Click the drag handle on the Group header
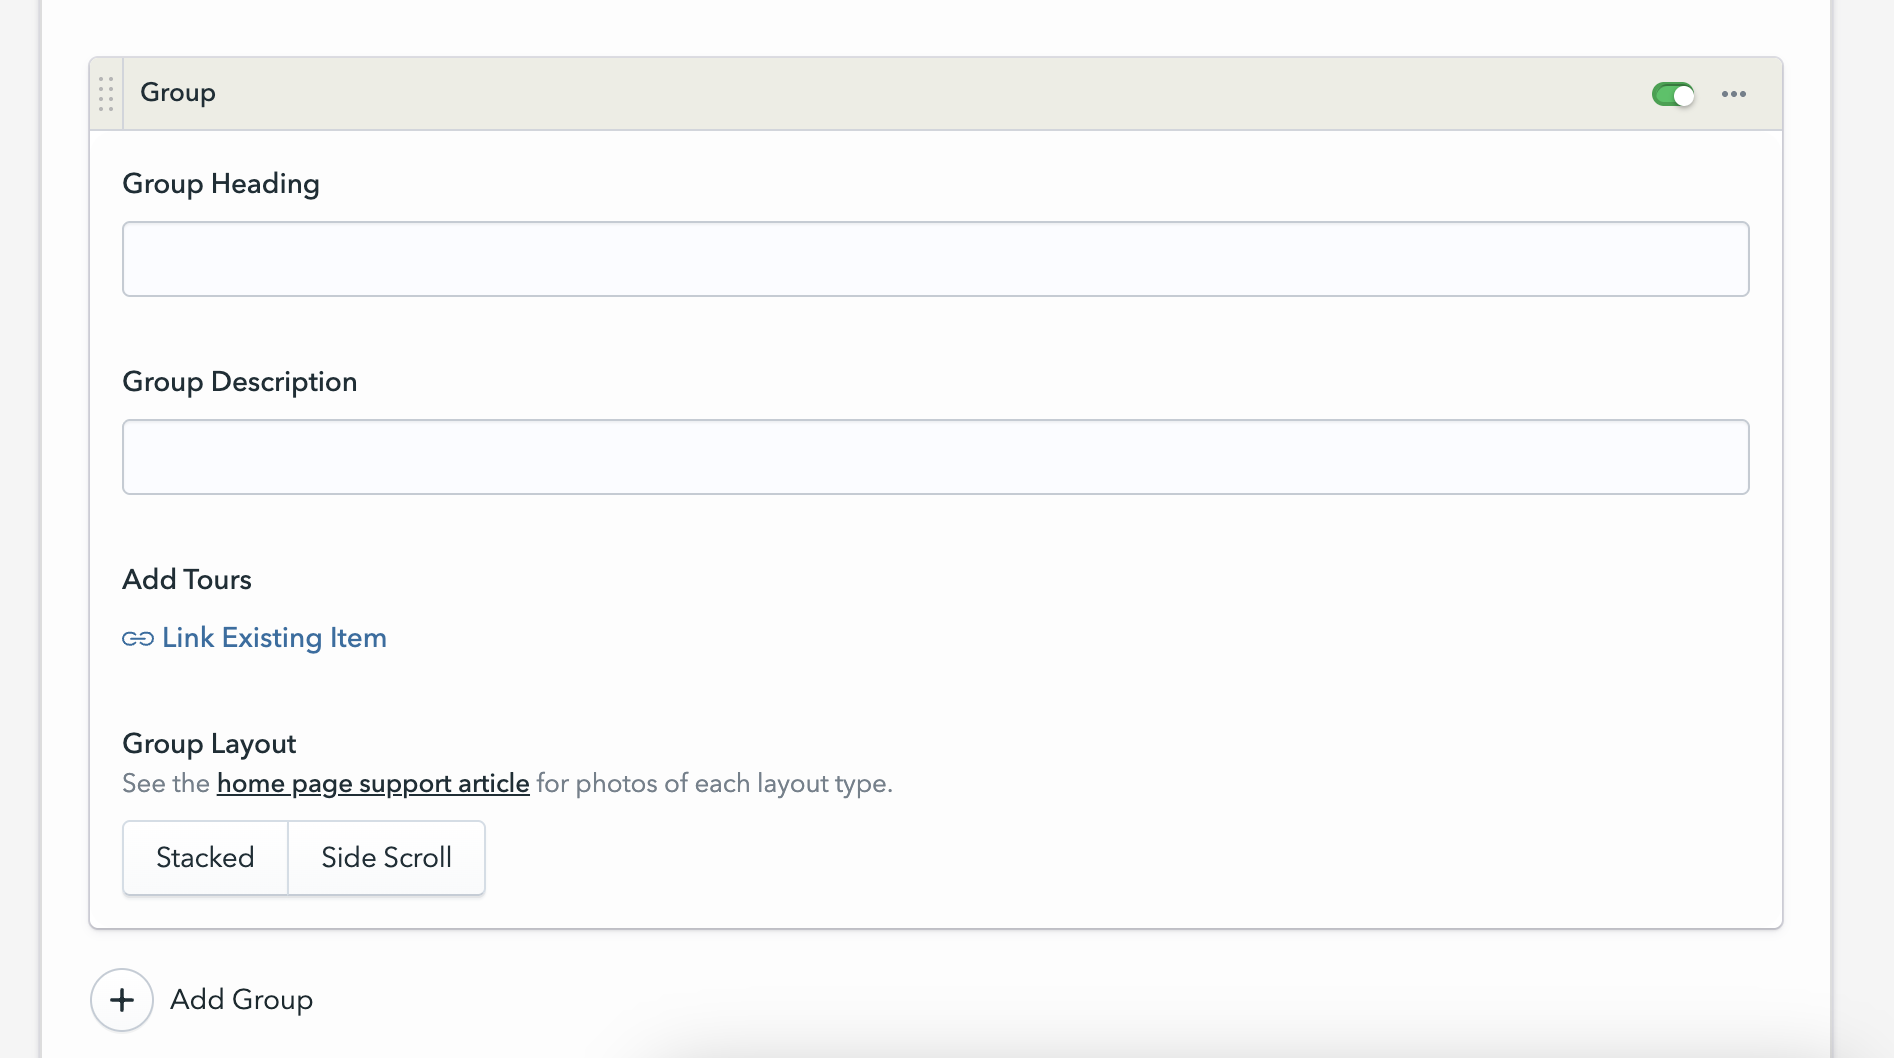This screenshot has height=1058, width=1894. 106,93
